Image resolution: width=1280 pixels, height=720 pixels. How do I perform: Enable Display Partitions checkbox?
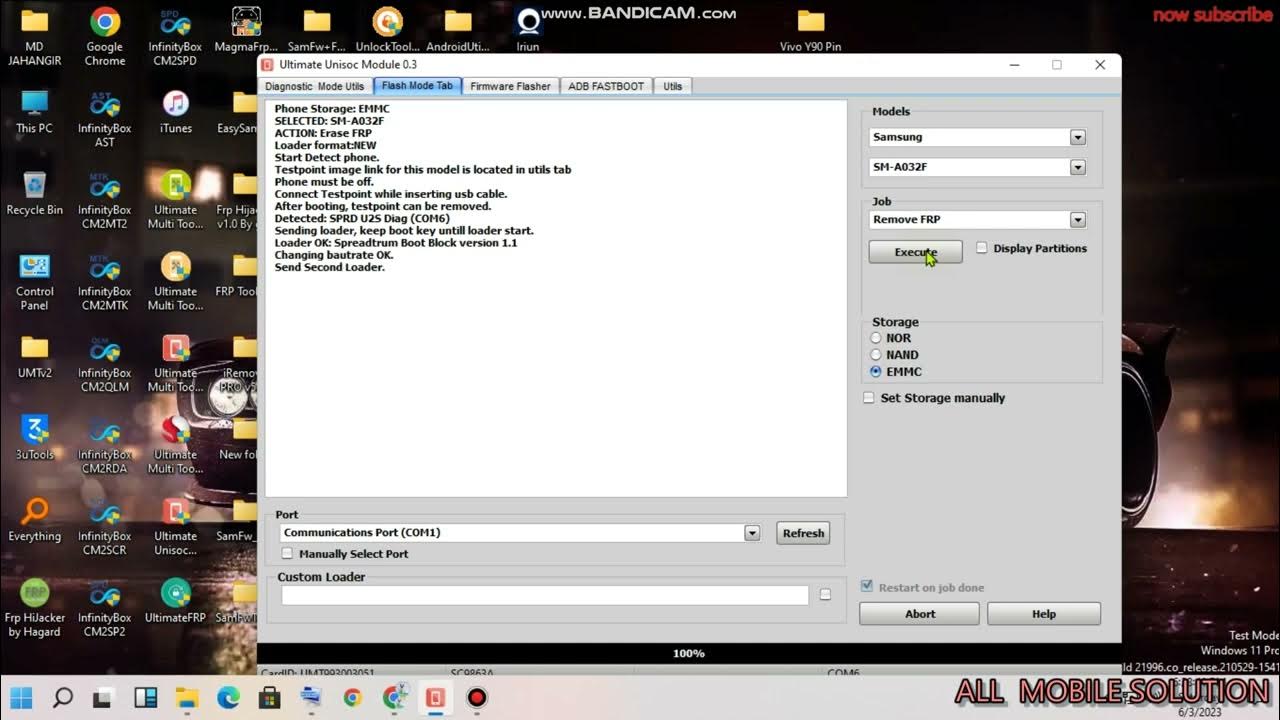(982, 248)
